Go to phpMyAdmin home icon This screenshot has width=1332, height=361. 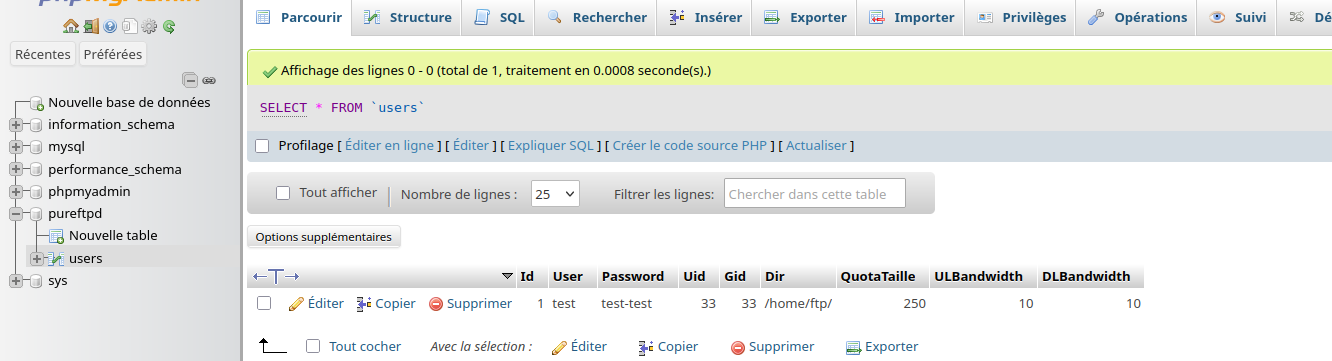pos(70,26)
